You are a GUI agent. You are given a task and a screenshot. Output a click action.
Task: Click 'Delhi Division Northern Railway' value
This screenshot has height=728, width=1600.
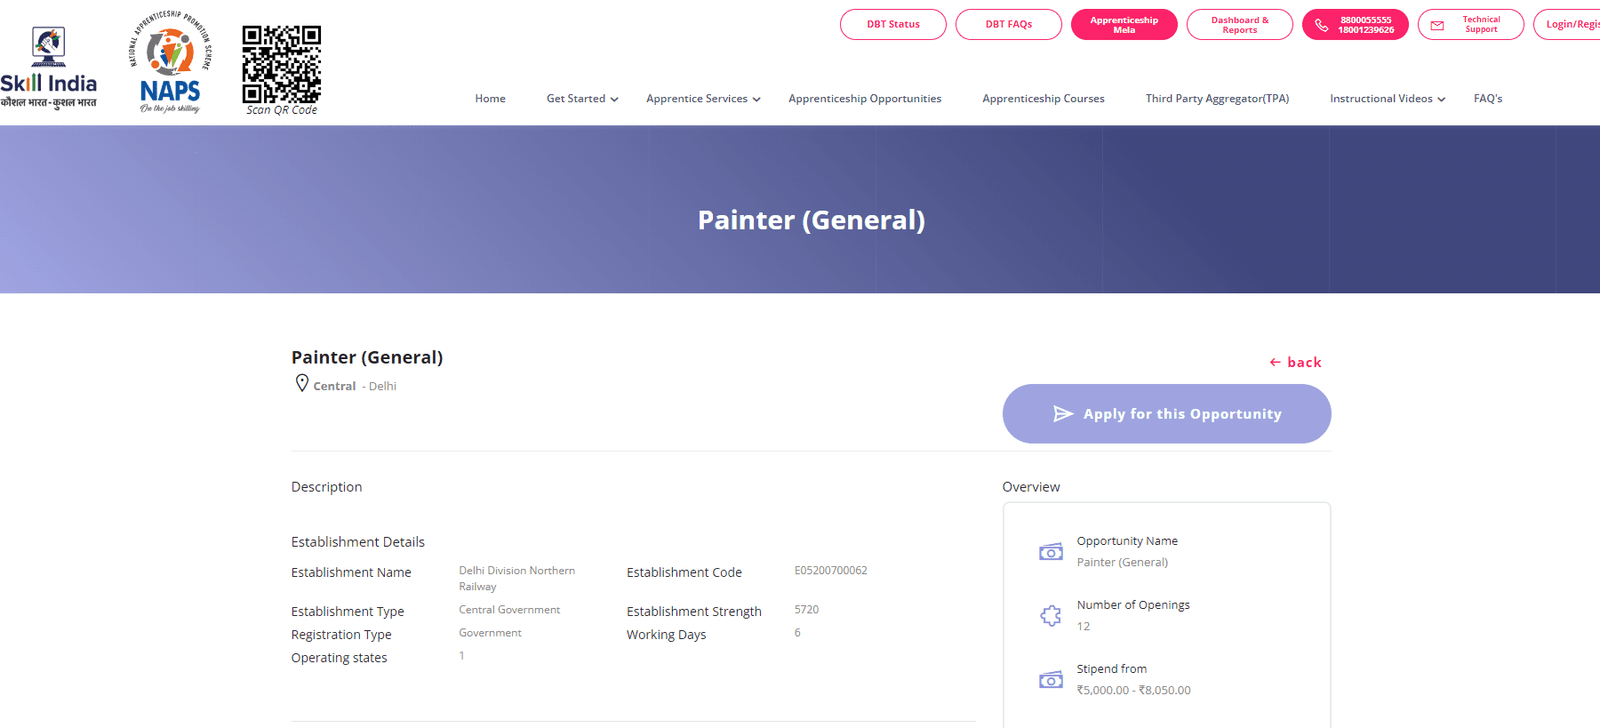[517, 579]
